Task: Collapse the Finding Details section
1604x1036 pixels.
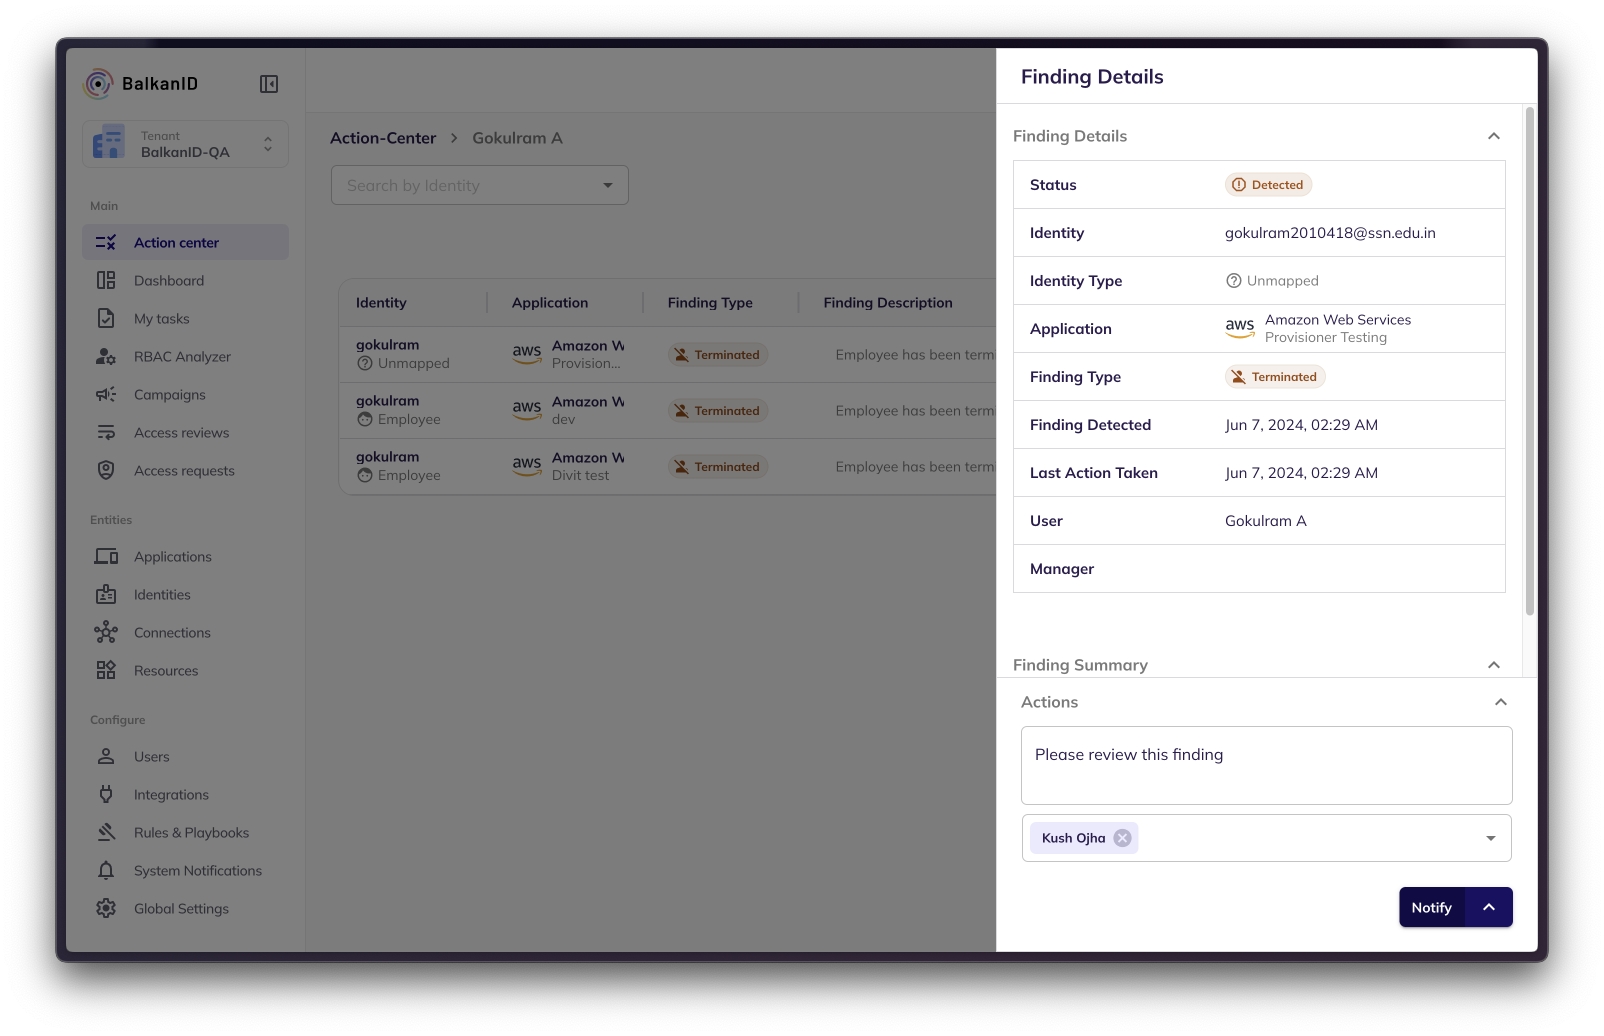Action: [x=1494, y=136]
